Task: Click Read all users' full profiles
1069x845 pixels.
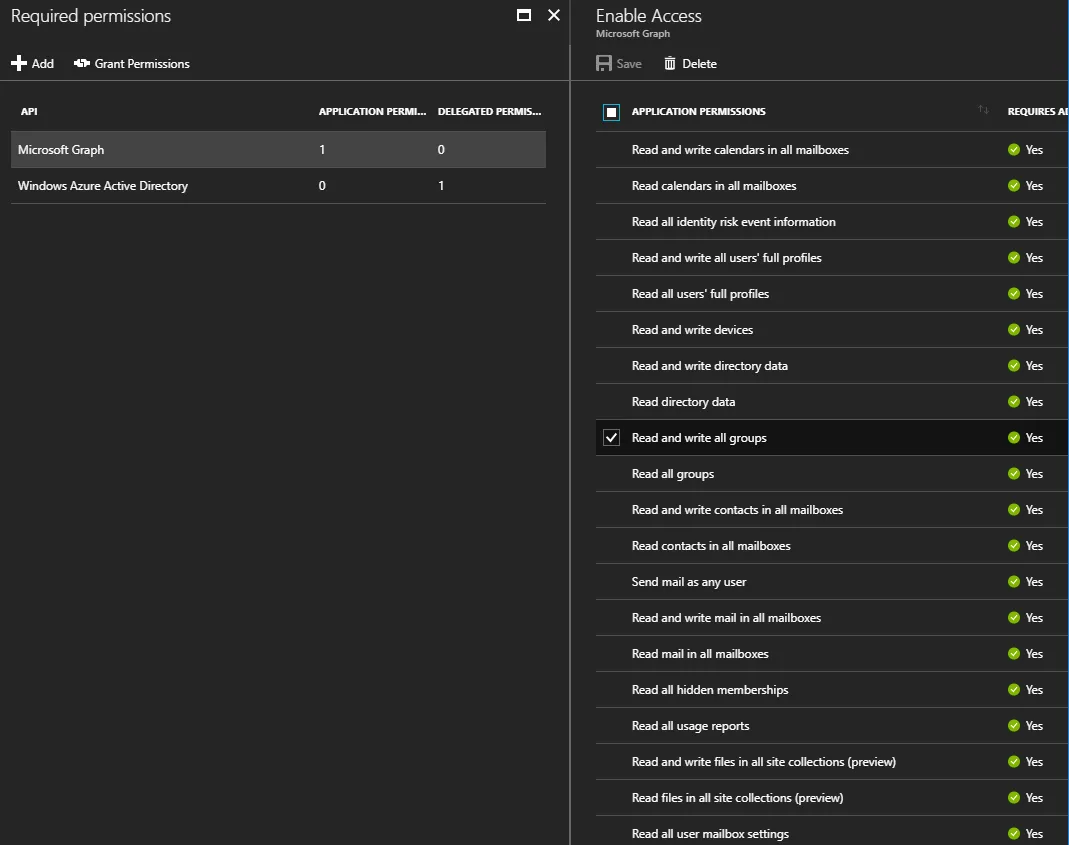Action: click(x=700, y=294)
